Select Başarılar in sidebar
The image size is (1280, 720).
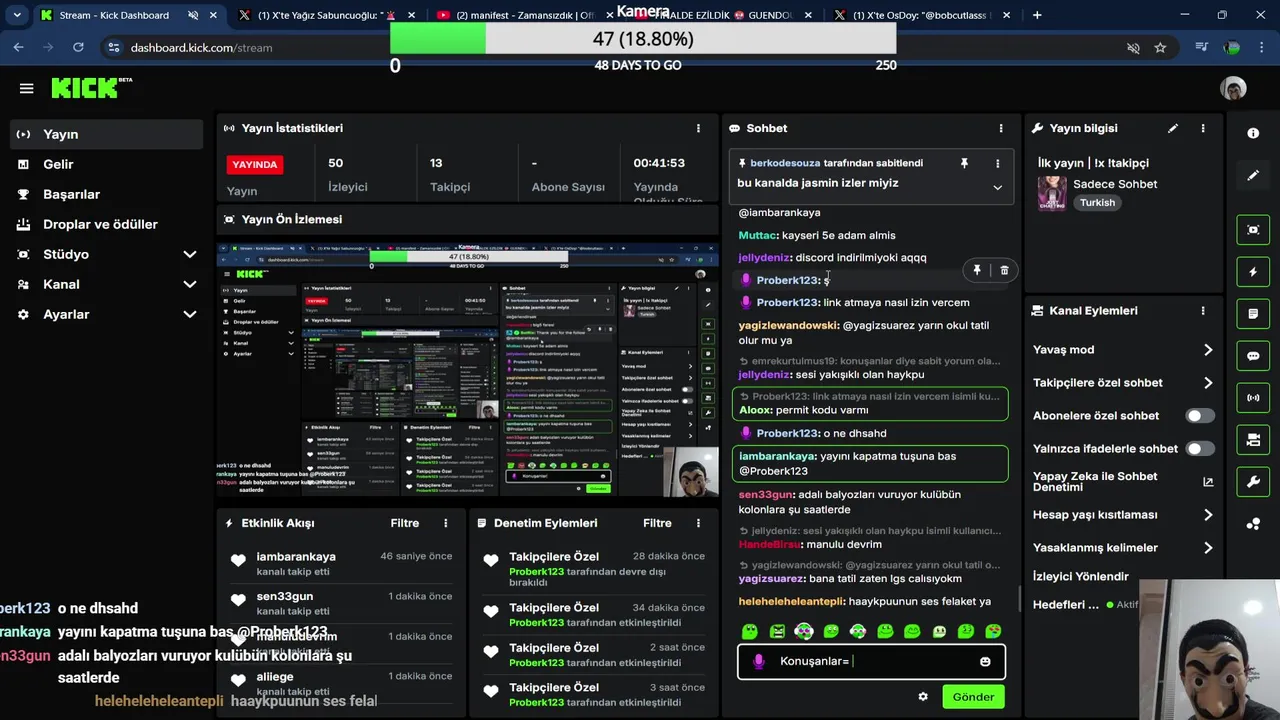point(106,194)
